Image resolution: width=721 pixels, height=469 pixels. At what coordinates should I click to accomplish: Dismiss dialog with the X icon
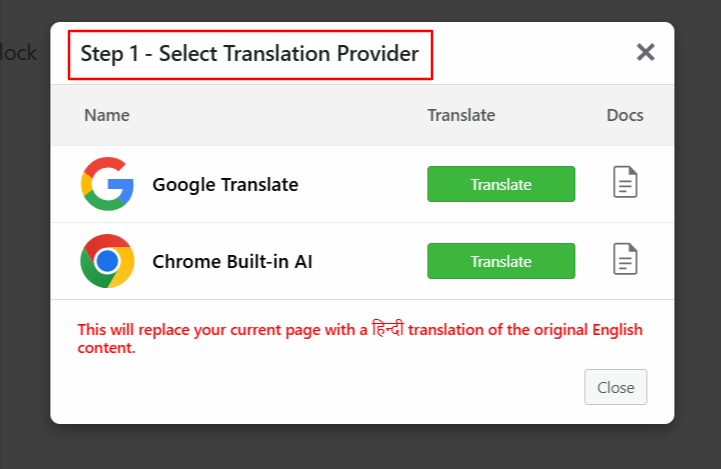pyautogui.click(x=645, y=52)
